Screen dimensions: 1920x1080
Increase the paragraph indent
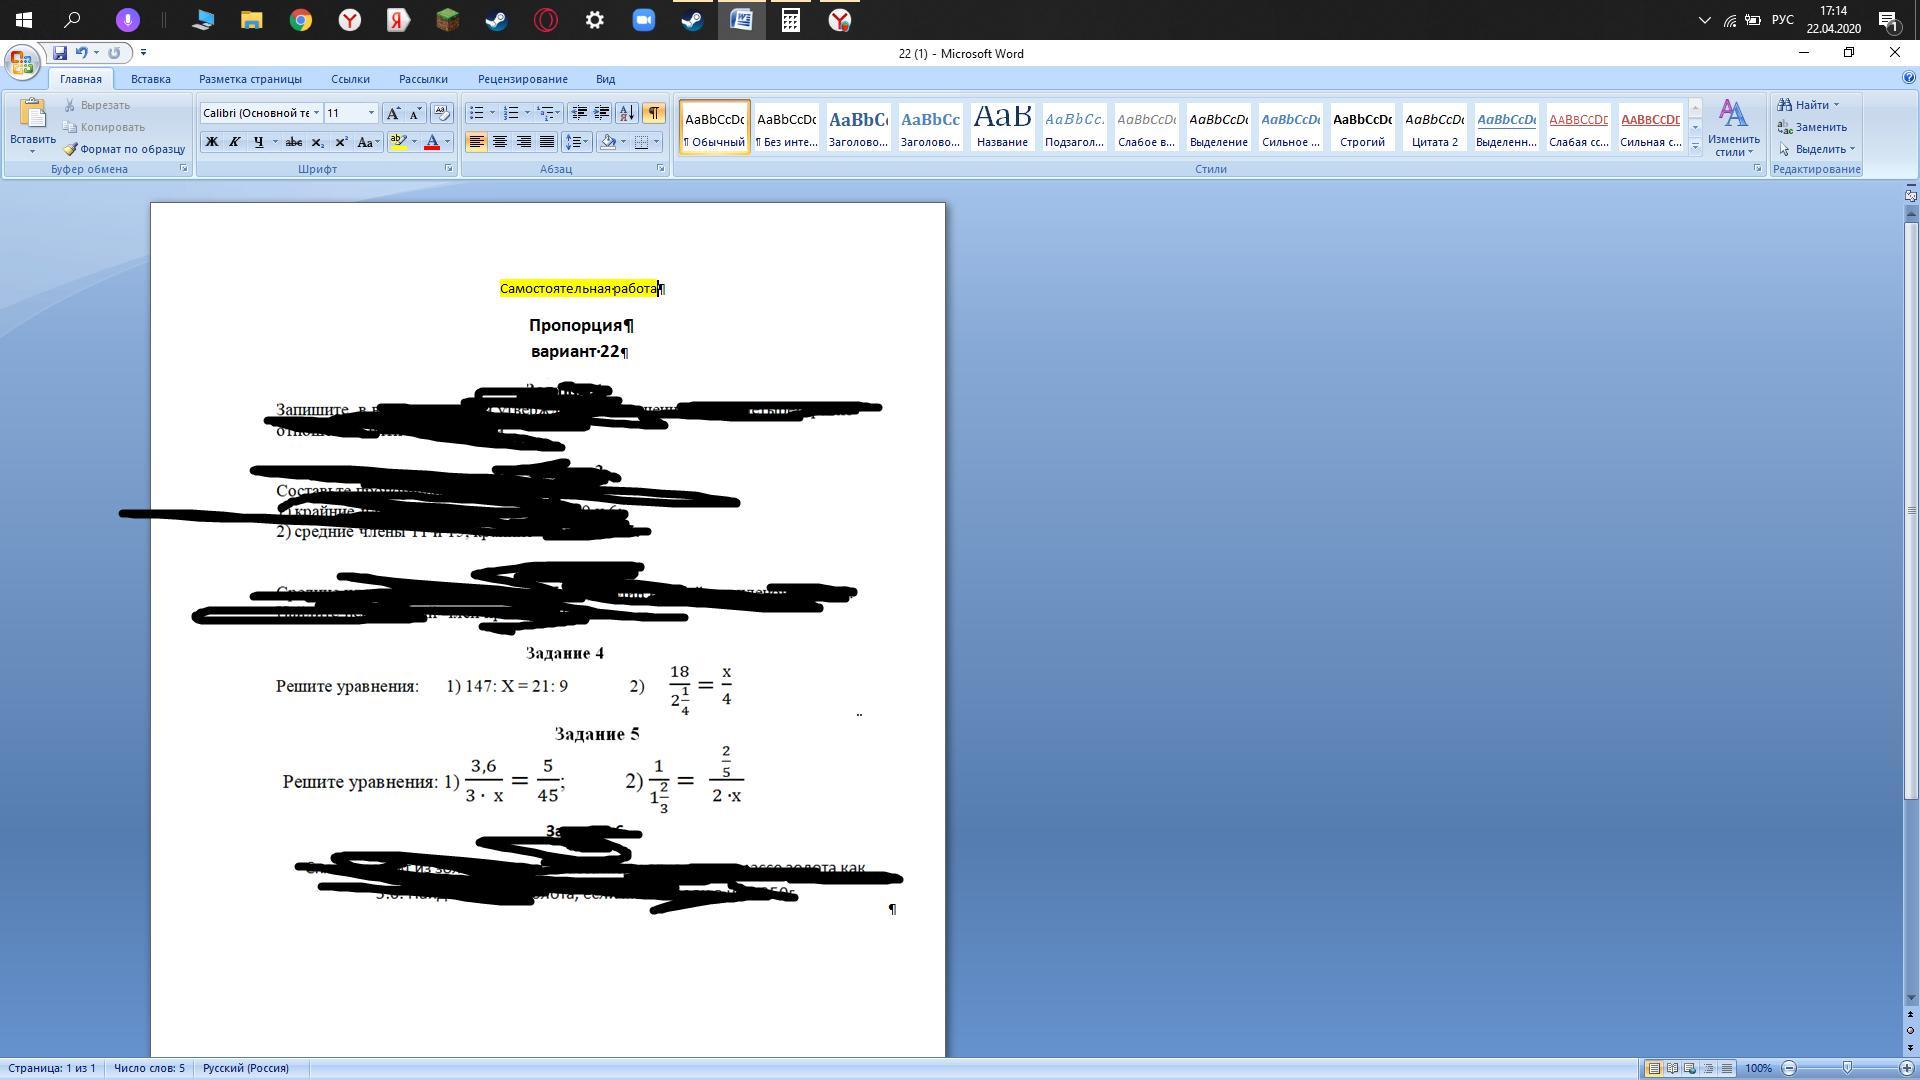pos(602,113)
